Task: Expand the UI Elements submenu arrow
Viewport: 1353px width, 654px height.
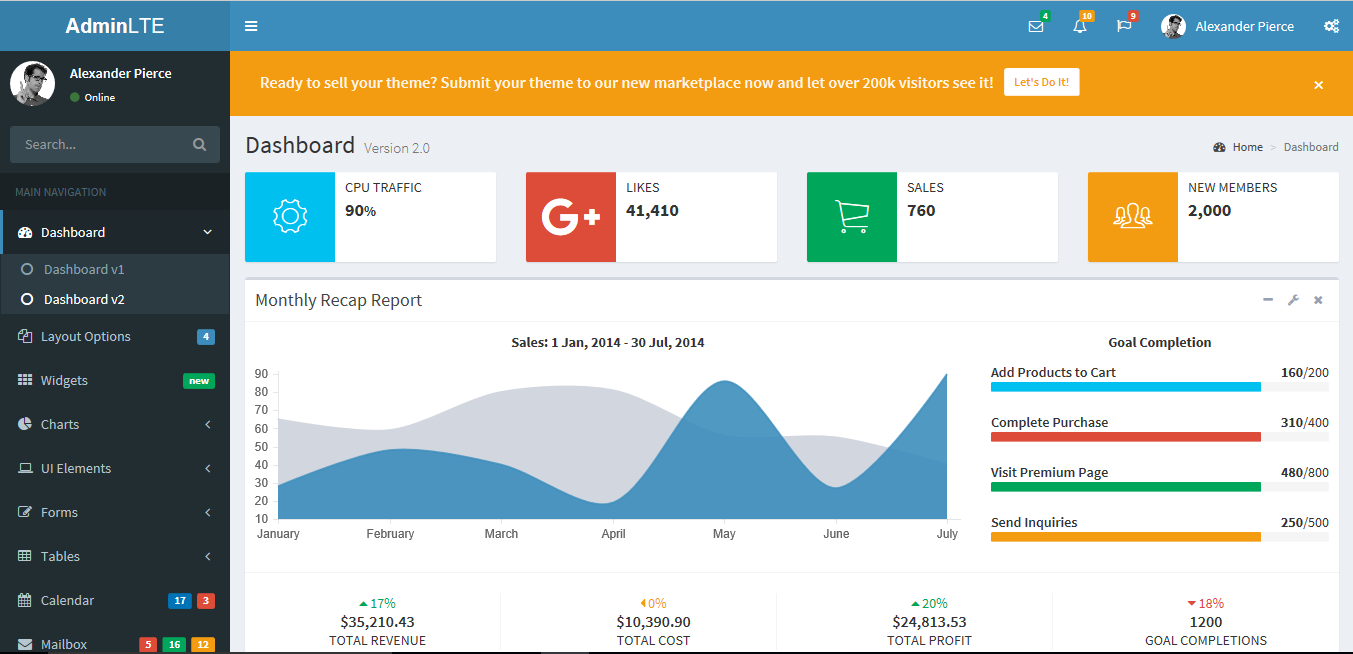Action: click(208, 468)
